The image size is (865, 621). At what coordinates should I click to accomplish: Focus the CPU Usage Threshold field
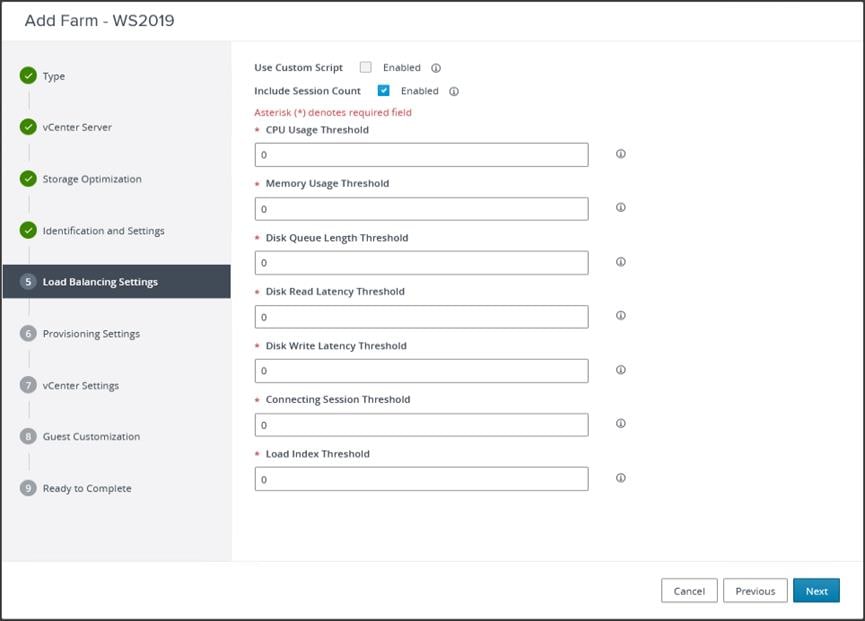[x=421, y=155]
